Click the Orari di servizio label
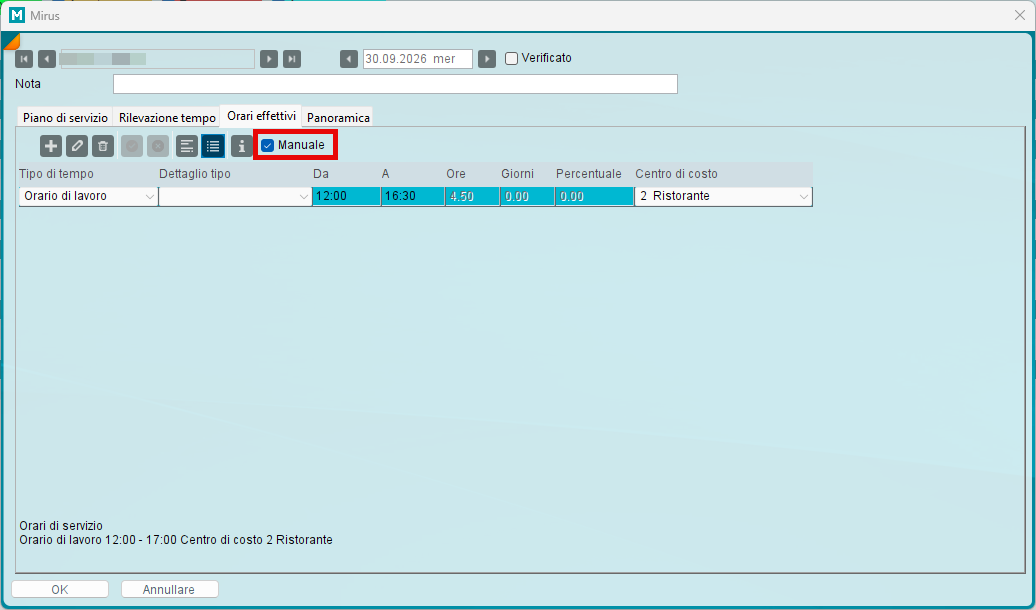Screen dimensions: 1036x610 click(x=61, y=525)
